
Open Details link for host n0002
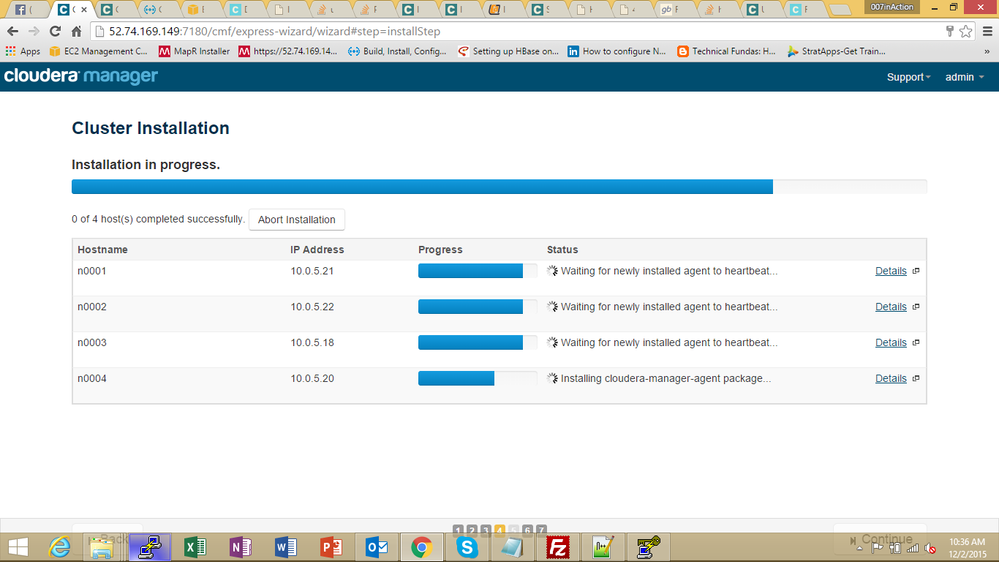point(891,306)
